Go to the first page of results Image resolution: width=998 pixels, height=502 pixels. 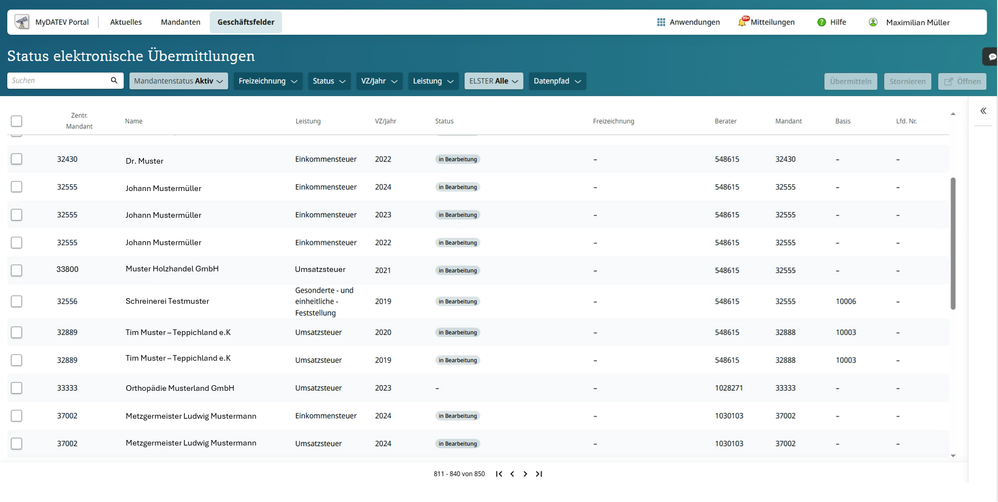click(x=499, y=474)
